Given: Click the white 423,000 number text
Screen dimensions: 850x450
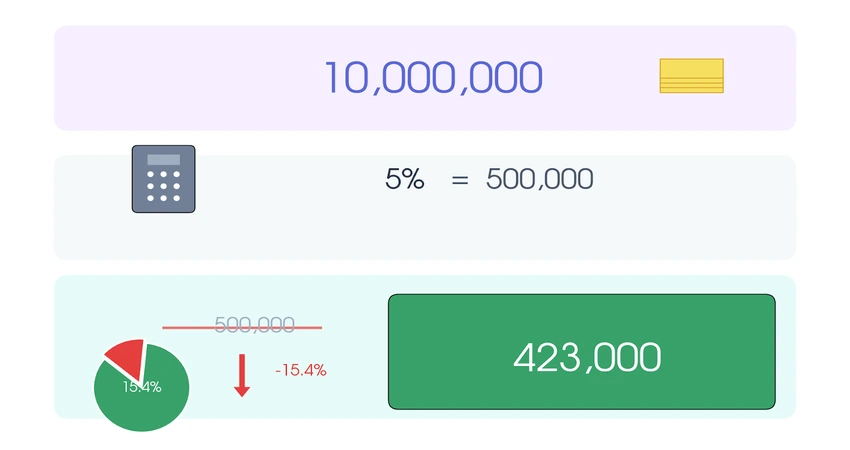Looking at the screenshot, I should (586, 357).
